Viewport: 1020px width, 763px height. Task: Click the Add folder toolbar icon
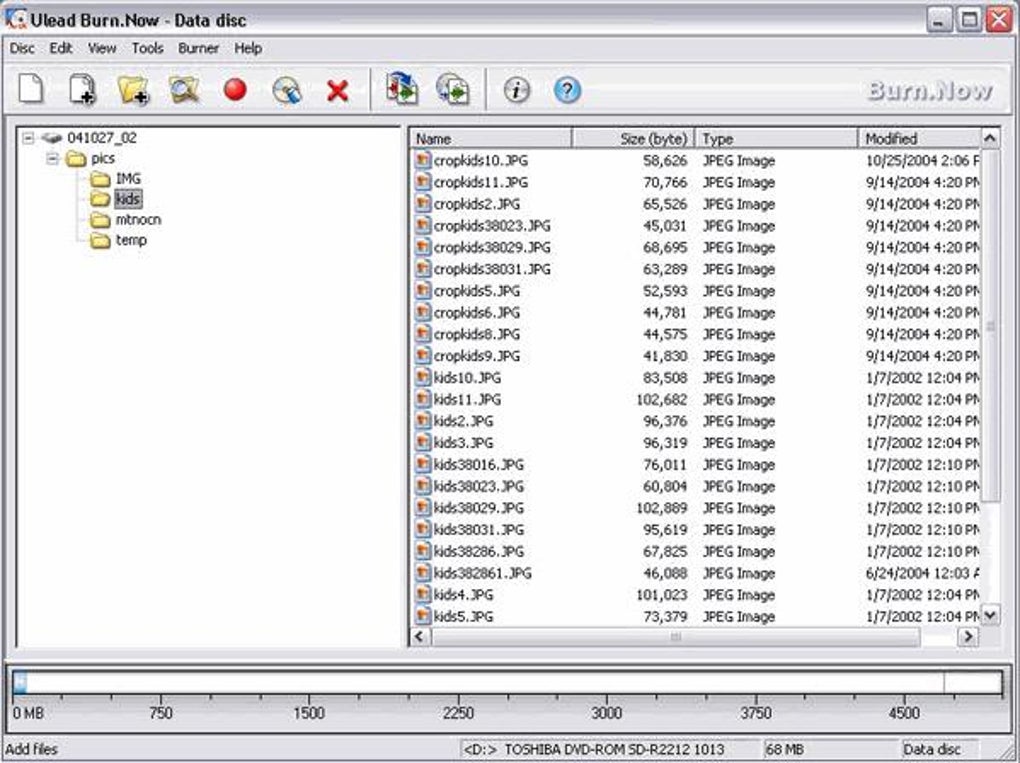click(x=133, y=90)
